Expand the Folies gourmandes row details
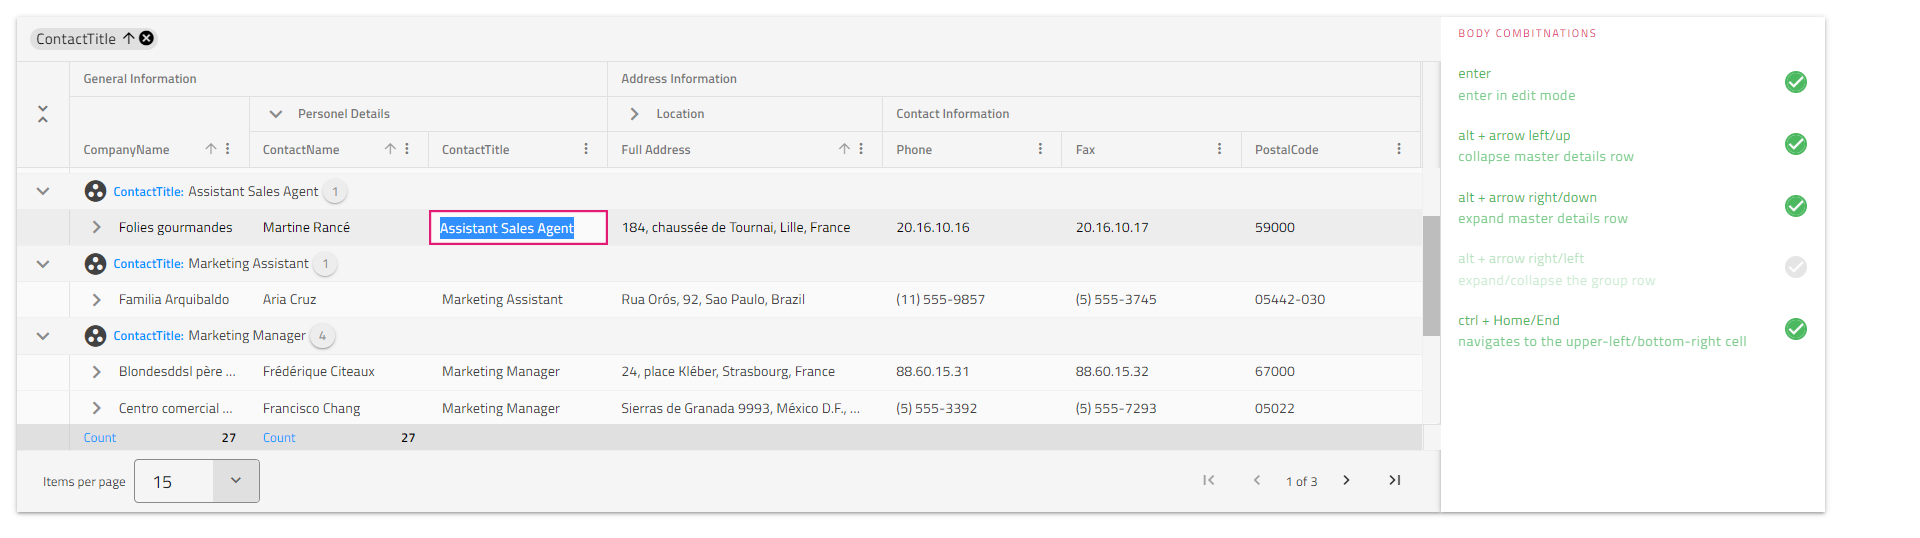The image size is (1920, 538). click(x=96, y=228)
